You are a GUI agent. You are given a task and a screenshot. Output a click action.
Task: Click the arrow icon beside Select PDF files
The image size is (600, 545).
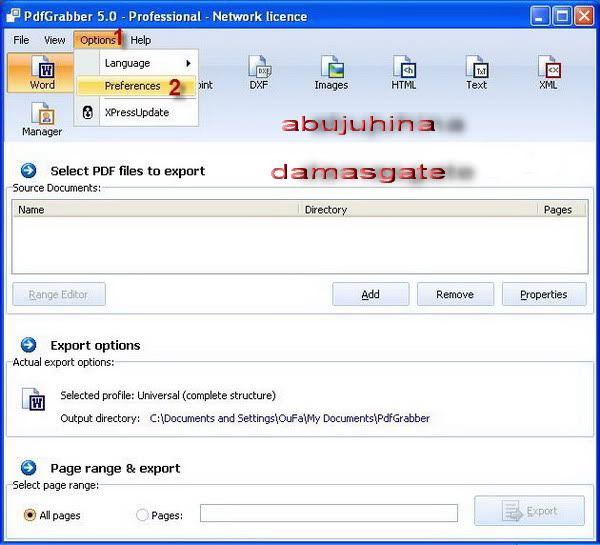[29, 171]
